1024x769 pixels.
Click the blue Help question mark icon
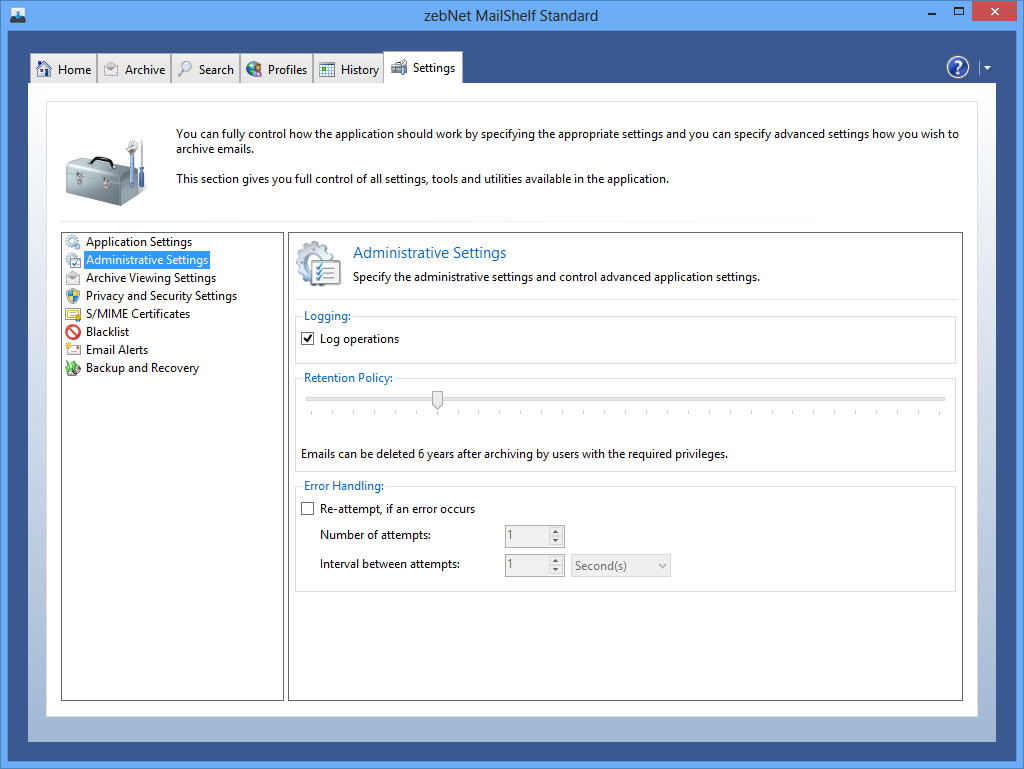pos(957,67)
